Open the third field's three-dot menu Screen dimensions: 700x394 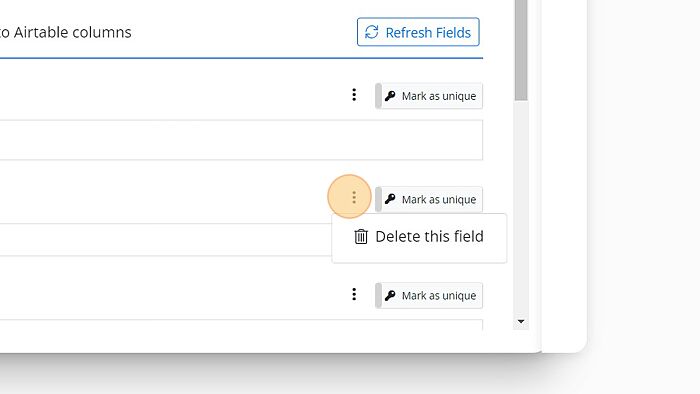(354, 294)
